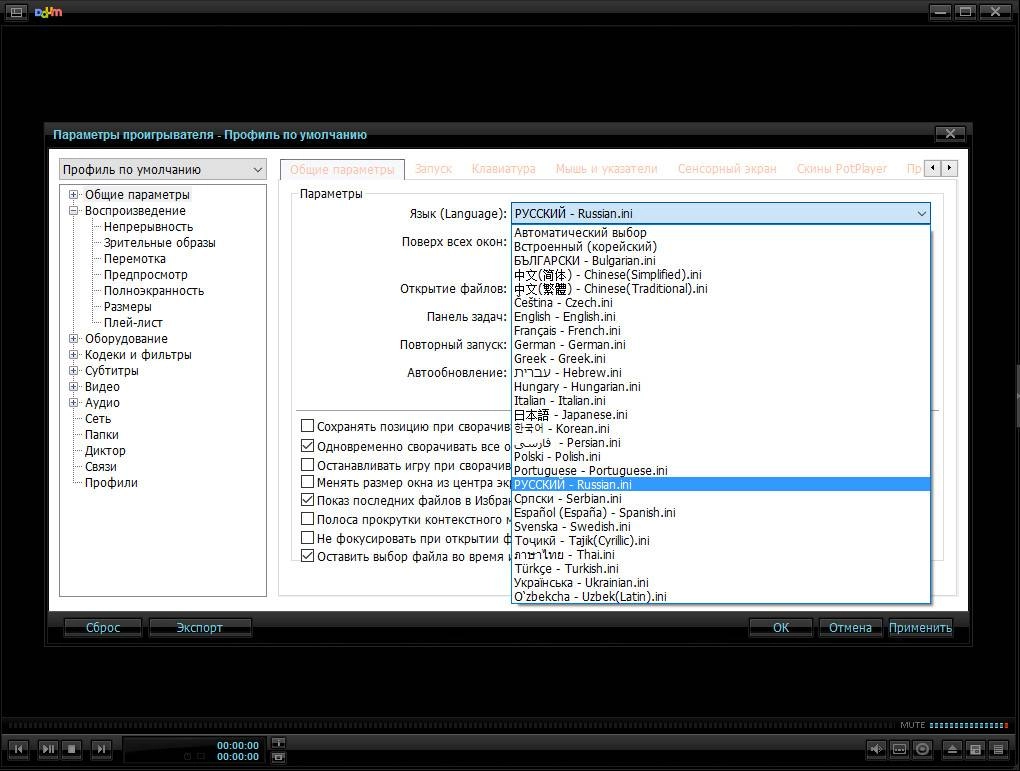Switch to the 'Мышь и указатели' tab

point(606,169)
